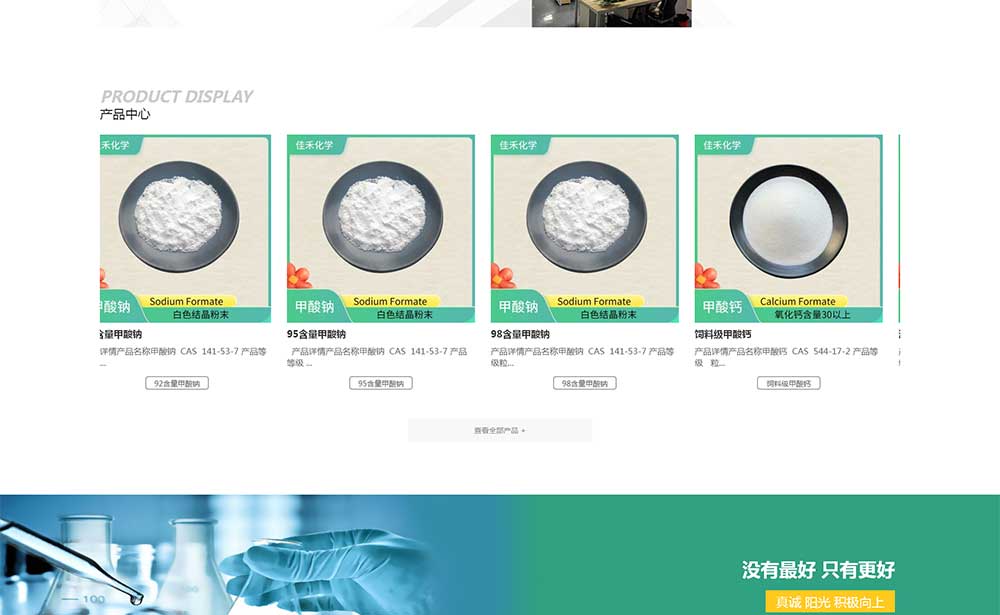Open the 98含量甲酸钠 description text
The height and width of the screenshot is (615, 1000).
[x=583, y=357]
